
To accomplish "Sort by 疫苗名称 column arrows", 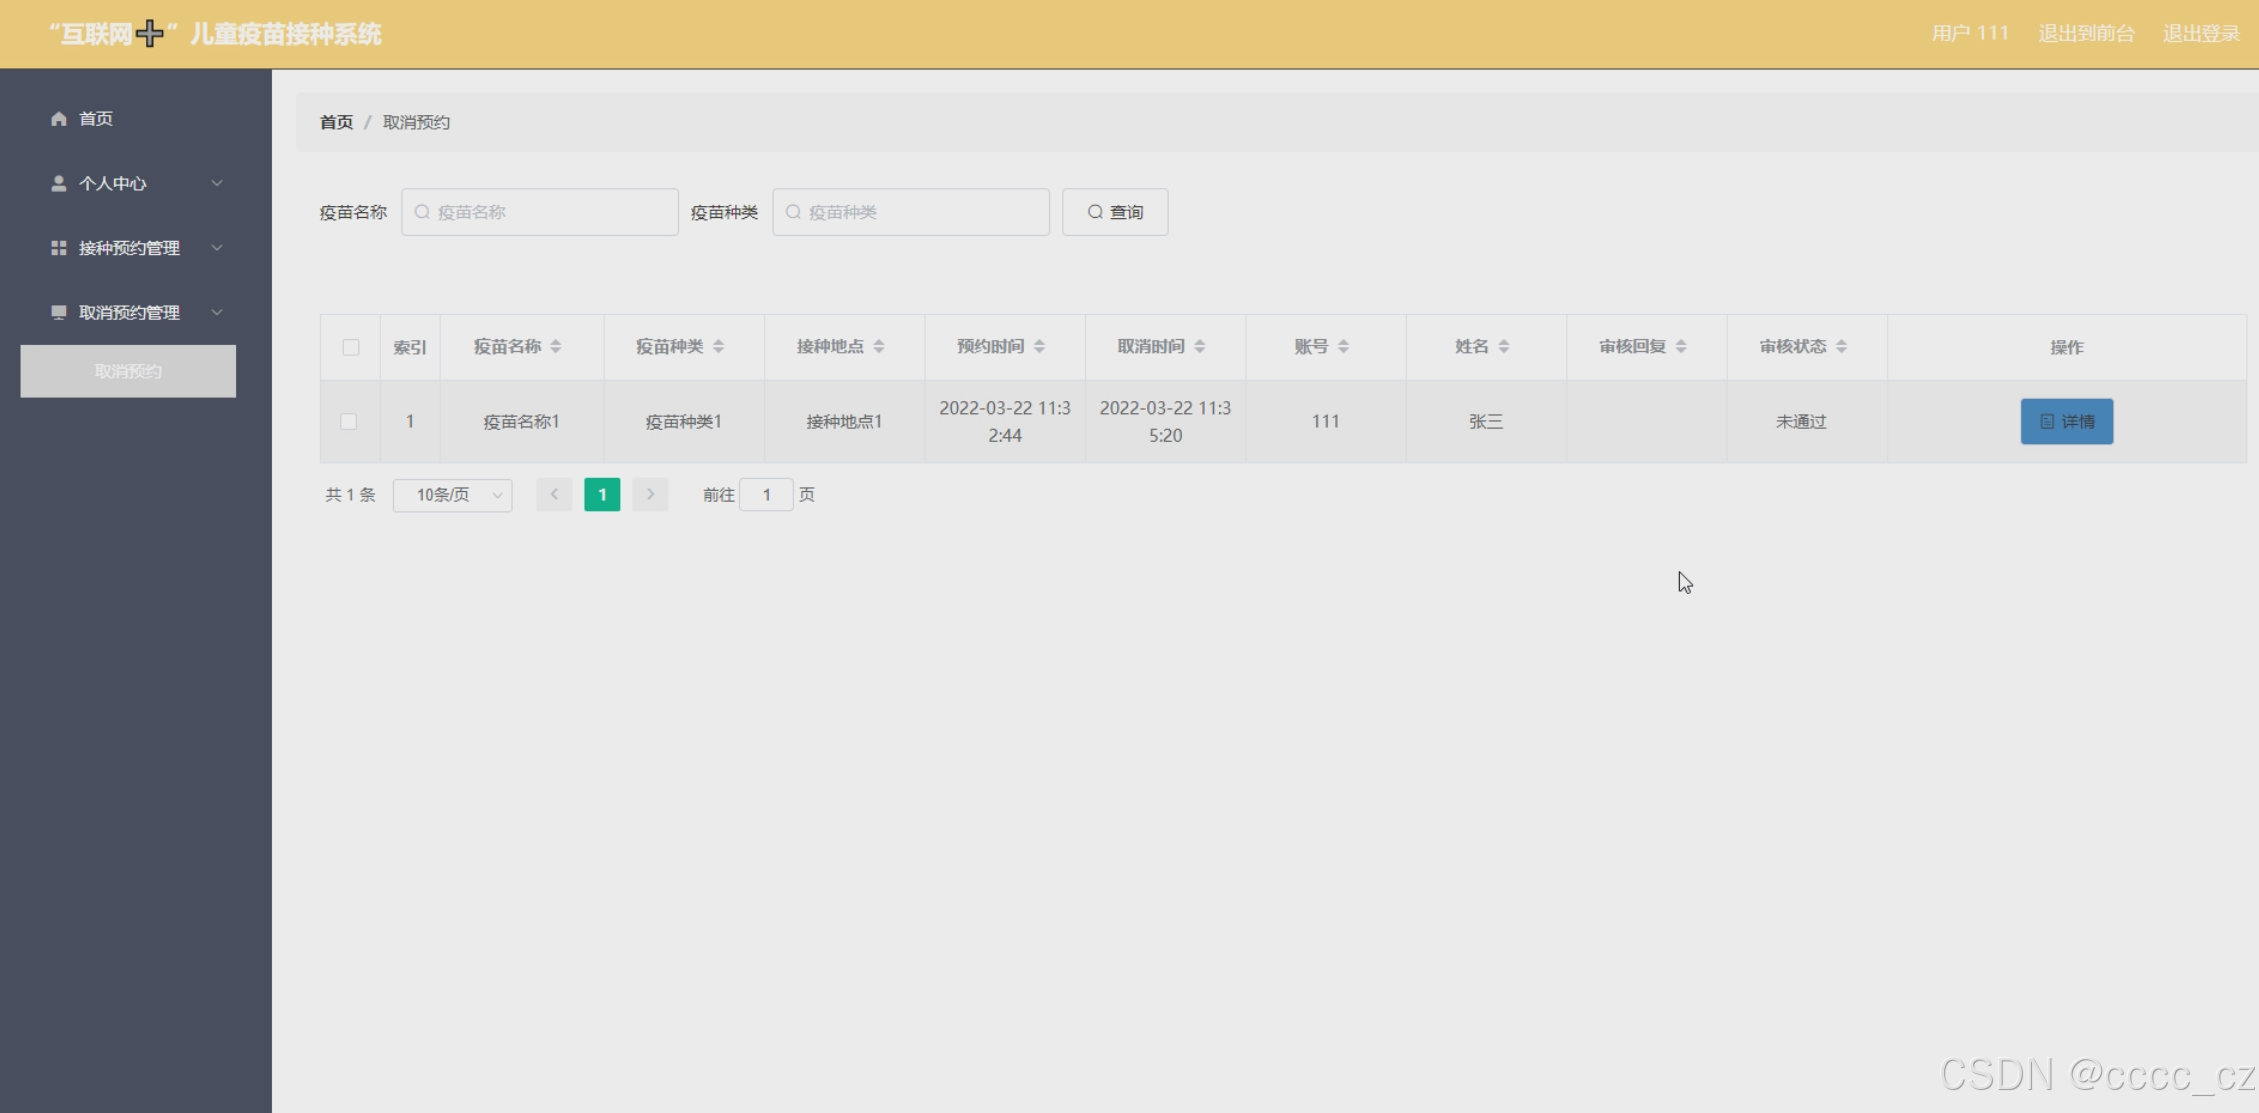I will (x=556, y=347).
